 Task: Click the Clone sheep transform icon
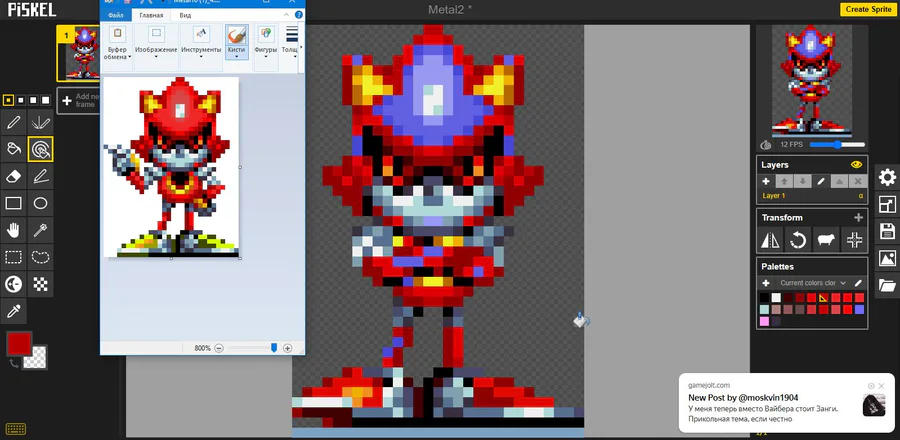click(826, 240)
